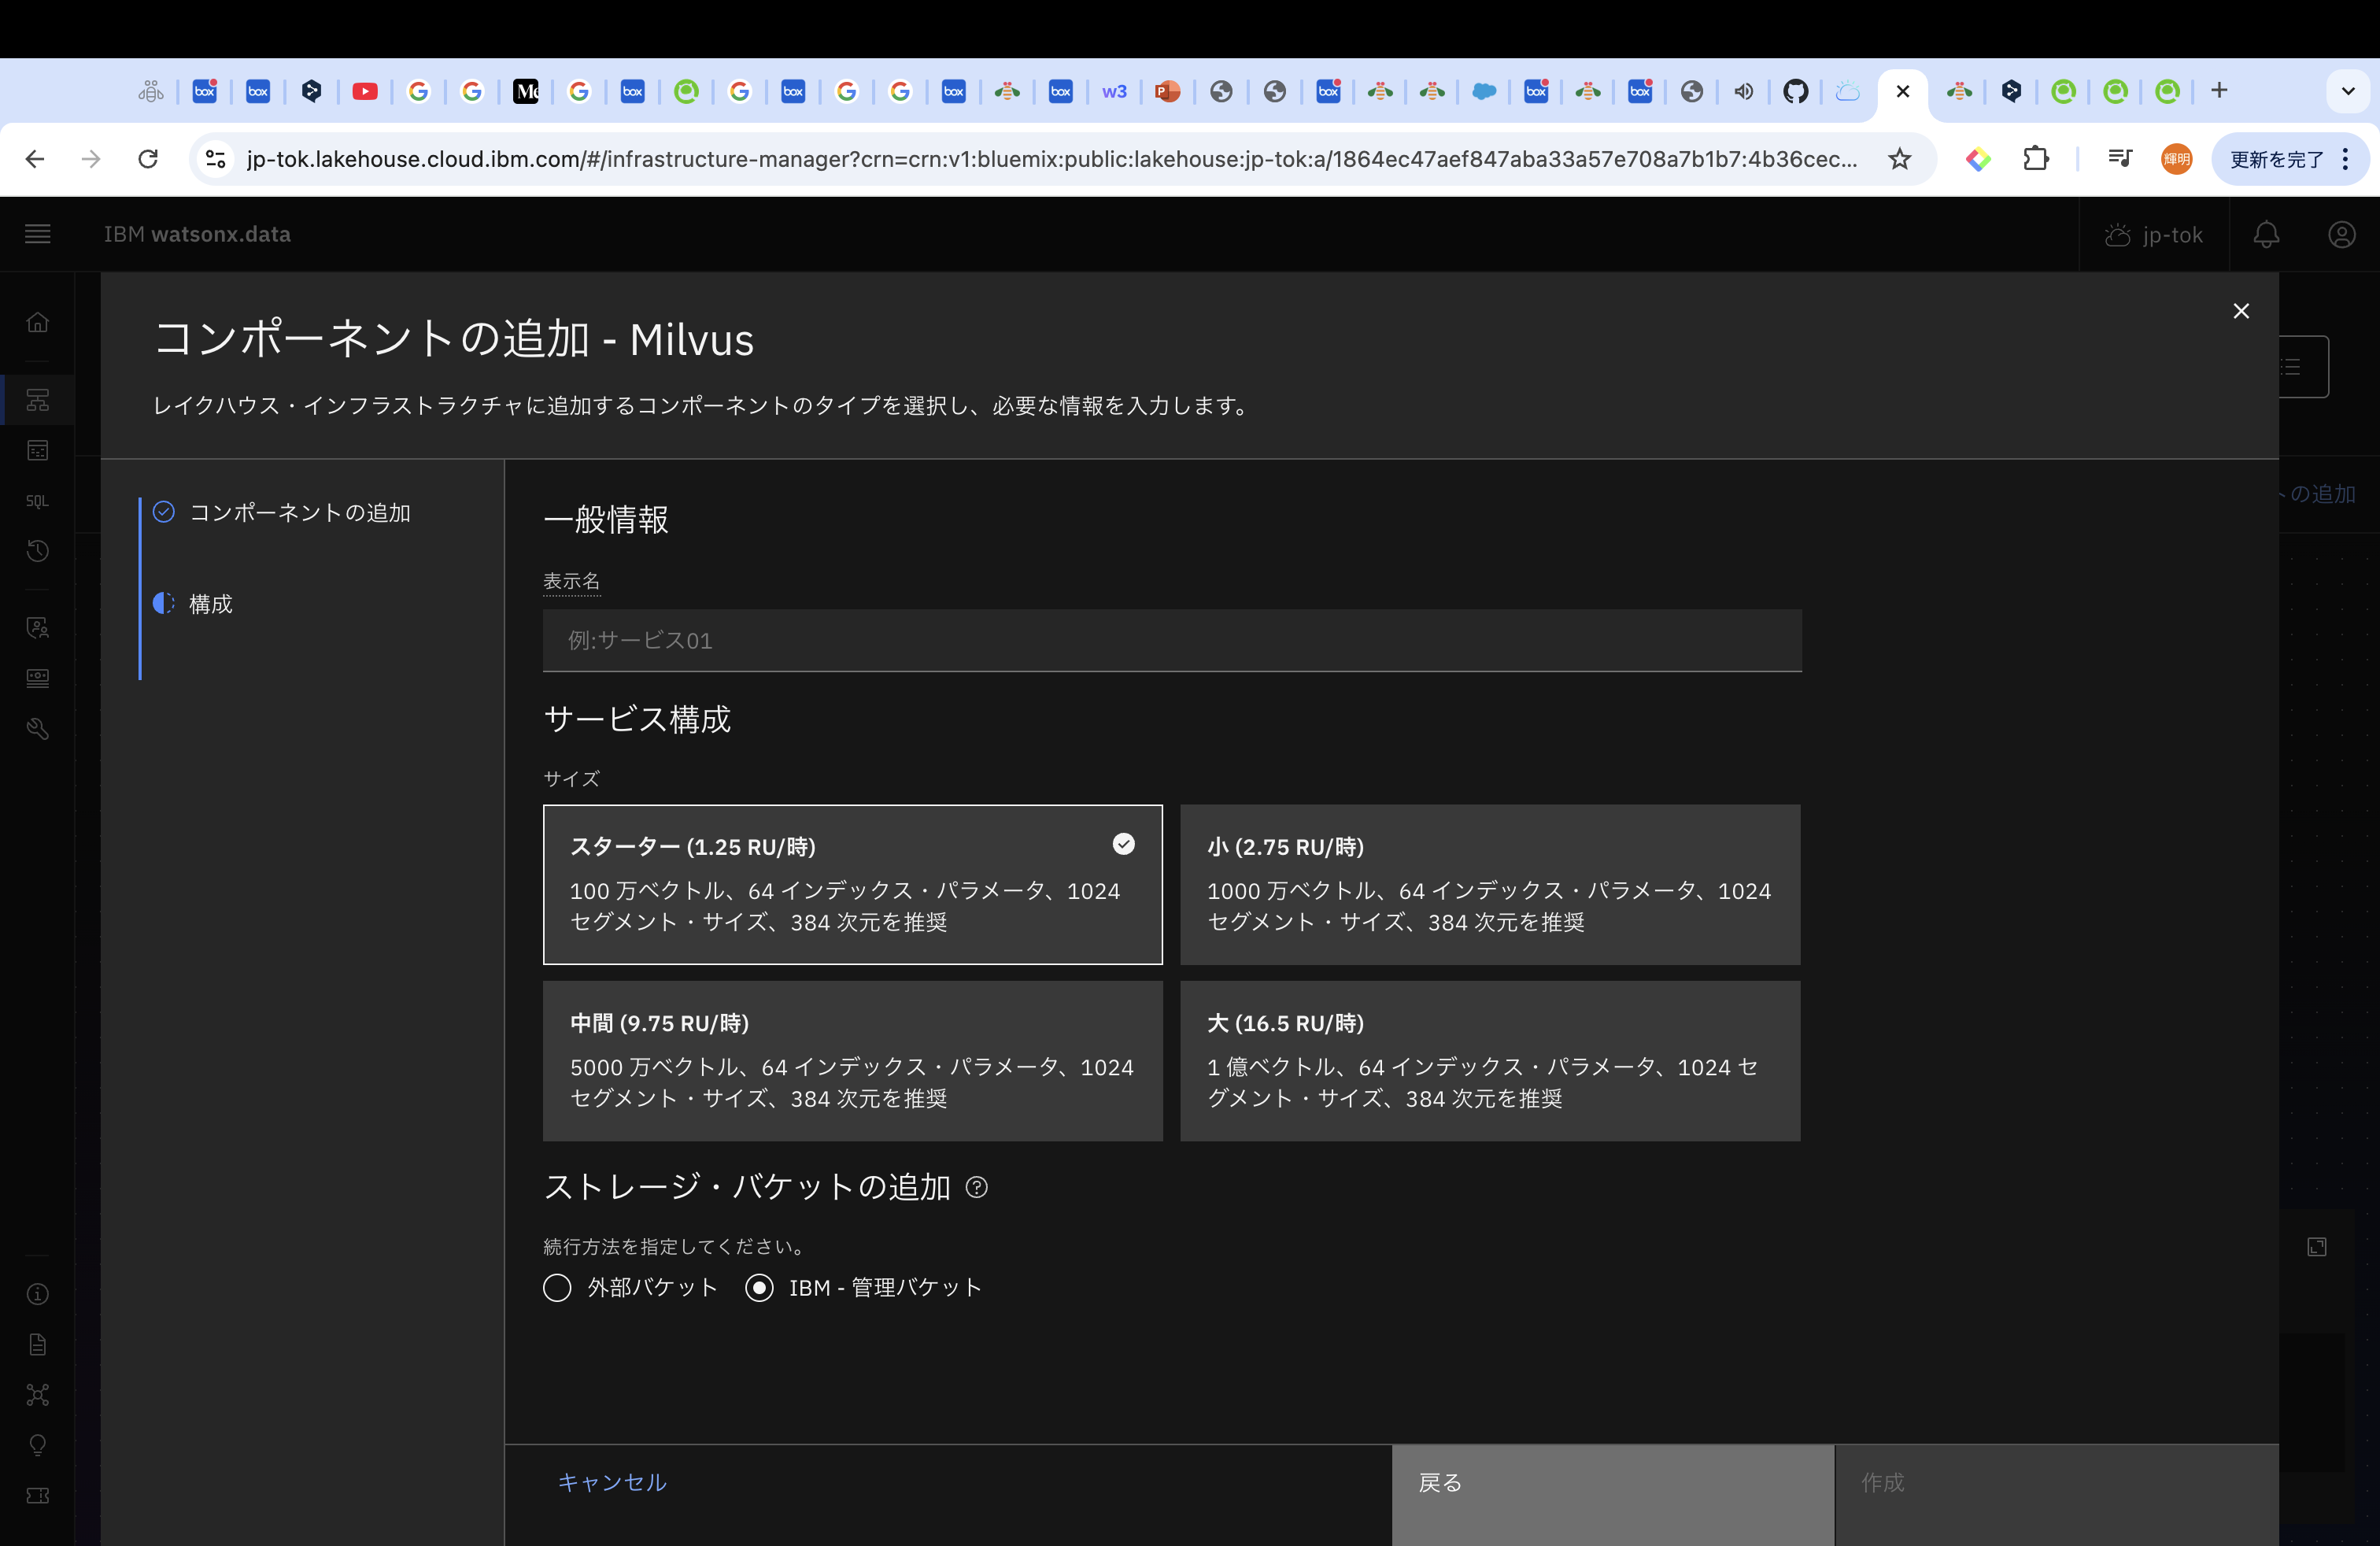Select the 外部バケット radio option
This screenshot has width=2380, height=1546.
click(x=557, y=1287)
